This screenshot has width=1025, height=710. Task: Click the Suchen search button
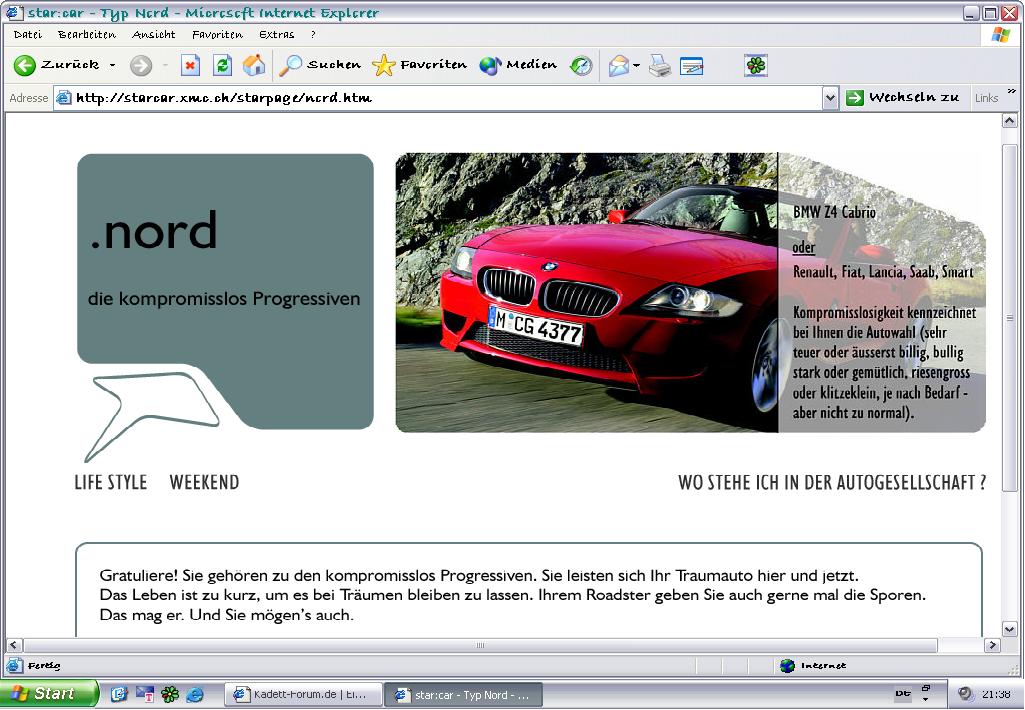pos(319,66)
